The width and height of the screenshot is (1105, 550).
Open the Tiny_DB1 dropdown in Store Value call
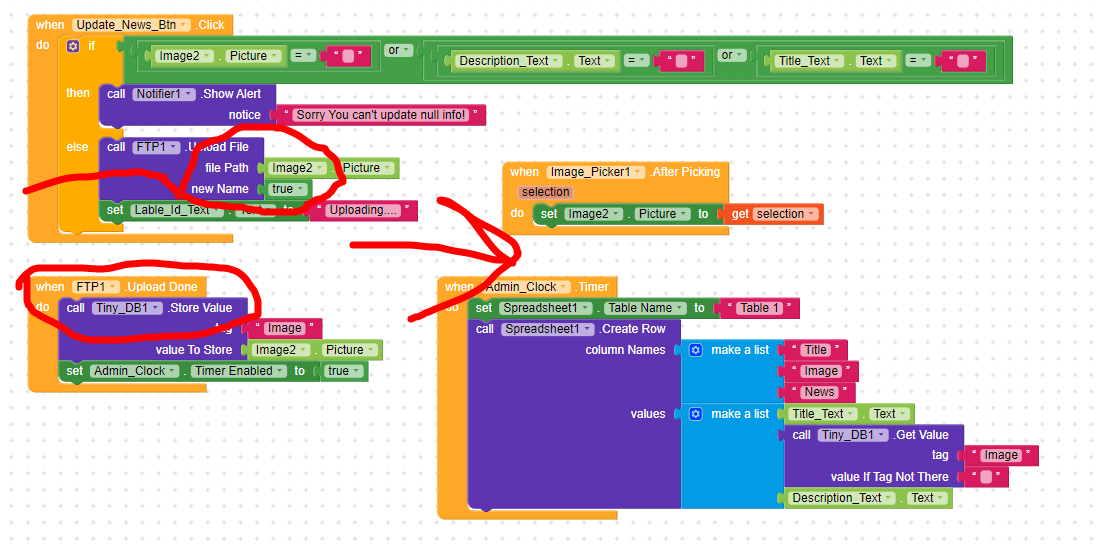(127, 307)
